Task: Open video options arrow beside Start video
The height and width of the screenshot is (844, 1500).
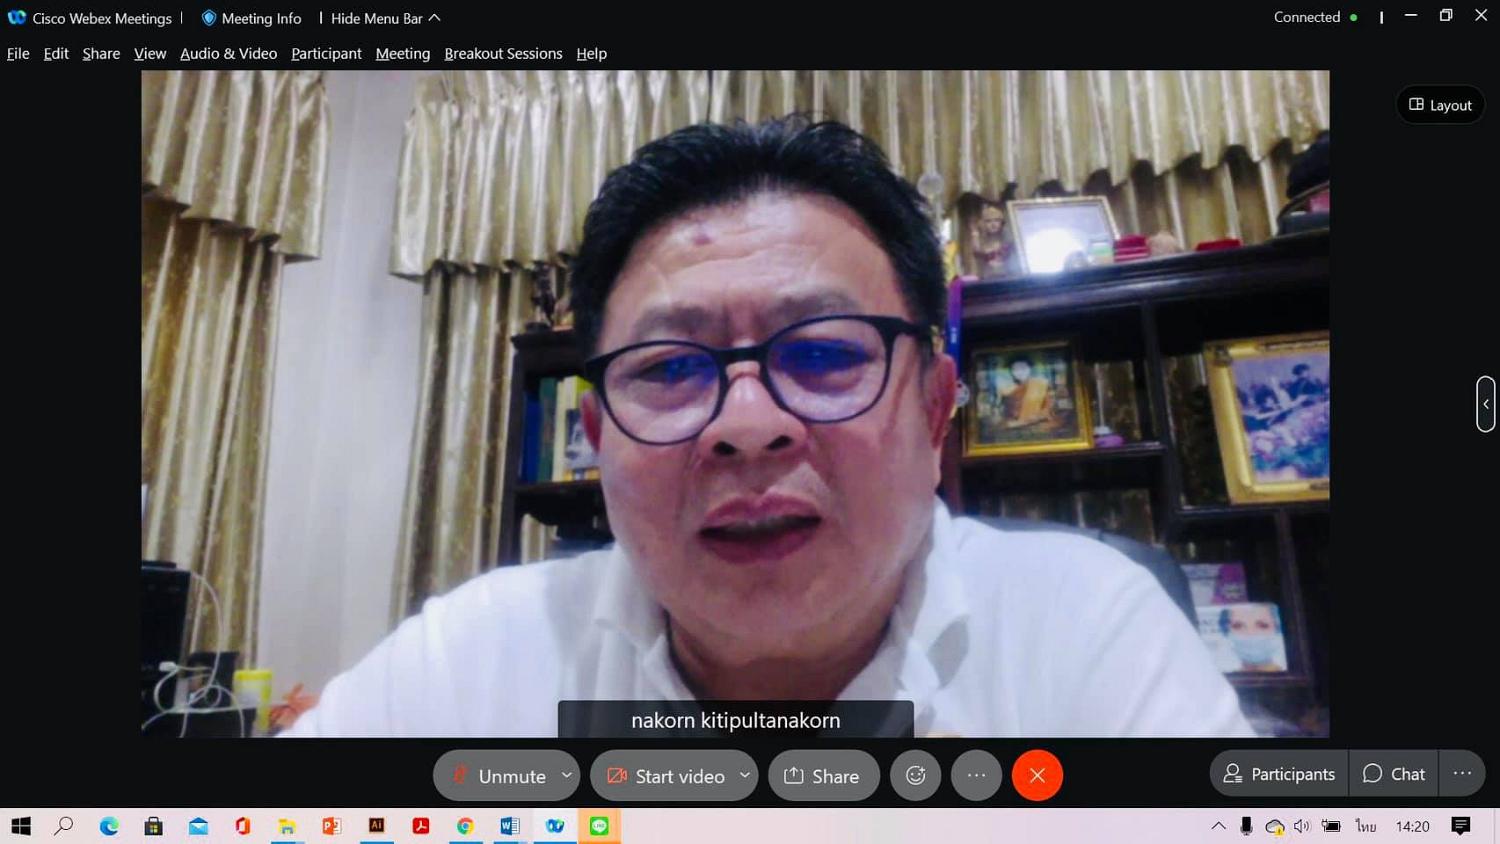Action: pyautogui.click(x=745, y=775)
